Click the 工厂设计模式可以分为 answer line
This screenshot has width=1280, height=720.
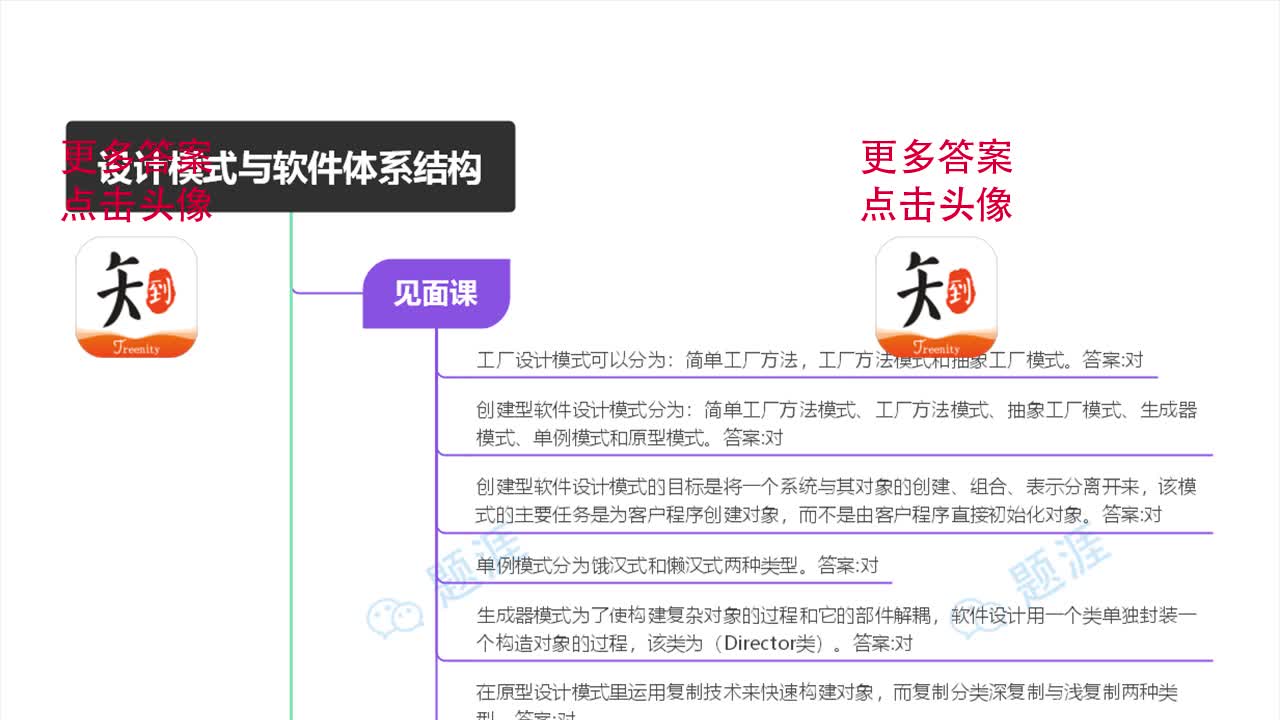(x=810, y=361)
